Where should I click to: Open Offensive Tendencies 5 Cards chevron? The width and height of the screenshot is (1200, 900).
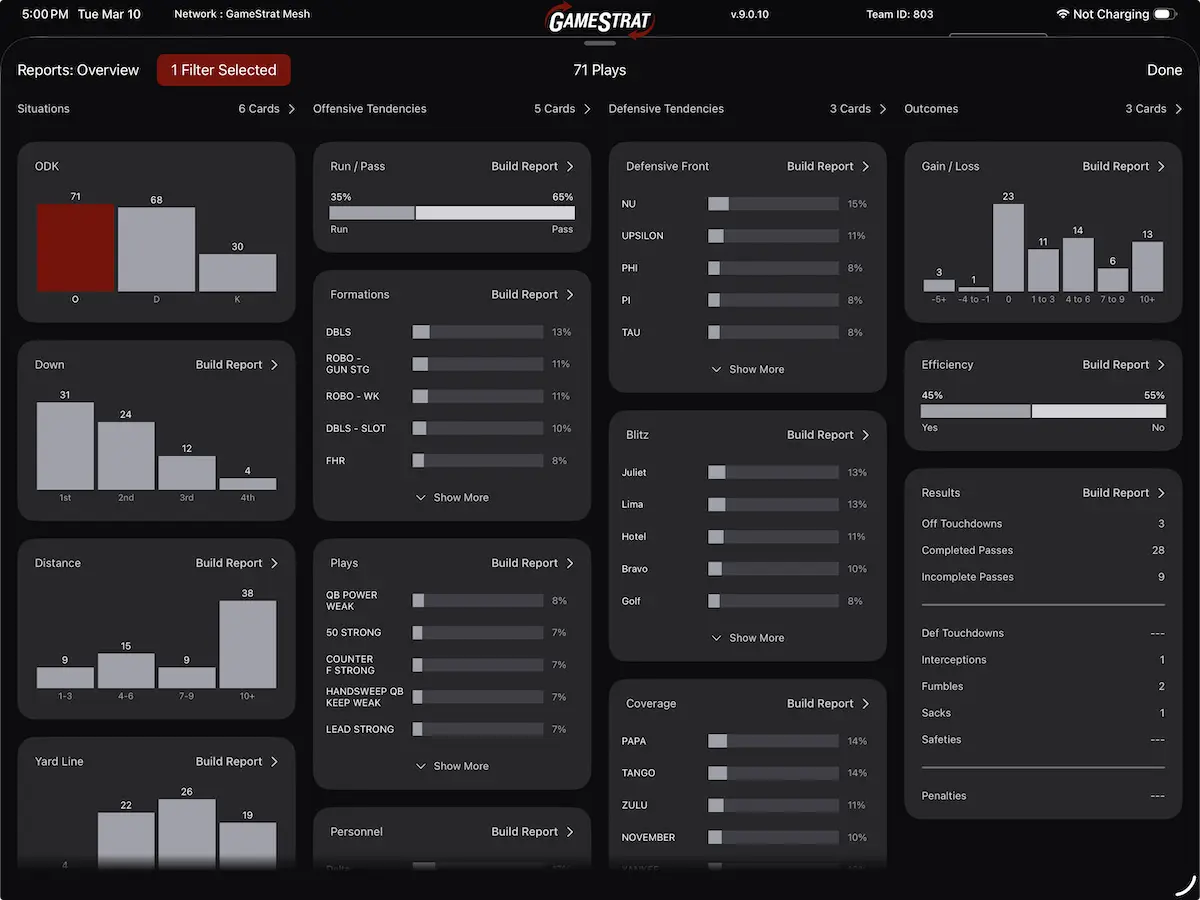click(587, 109)
